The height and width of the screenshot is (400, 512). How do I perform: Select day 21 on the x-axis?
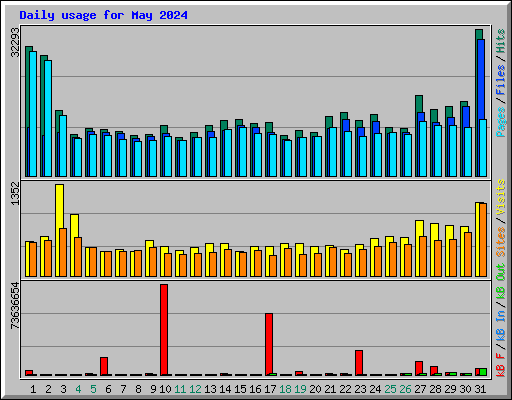tap(330, 389)
